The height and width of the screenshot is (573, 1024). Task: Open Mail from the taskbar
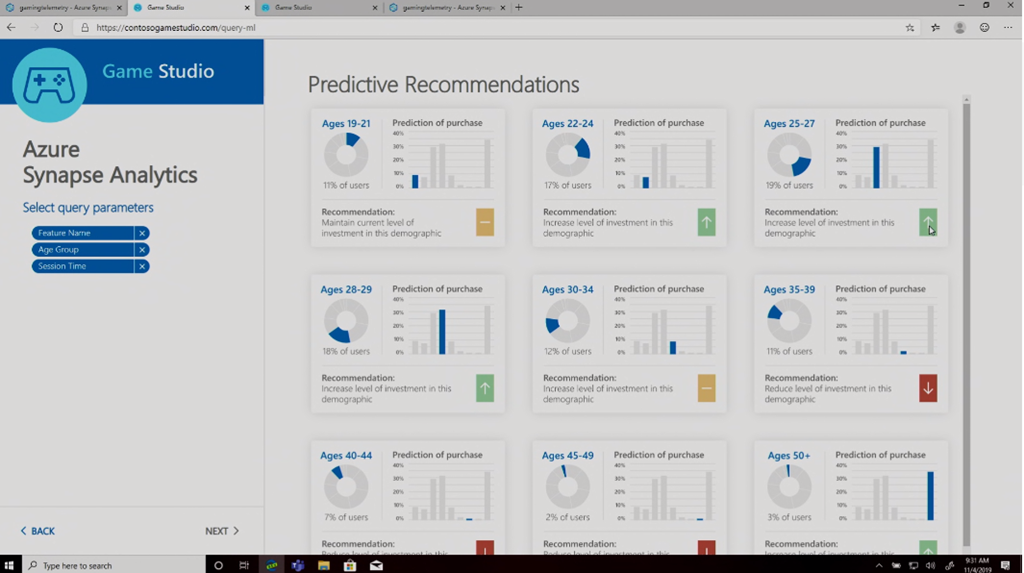[376, 565]
